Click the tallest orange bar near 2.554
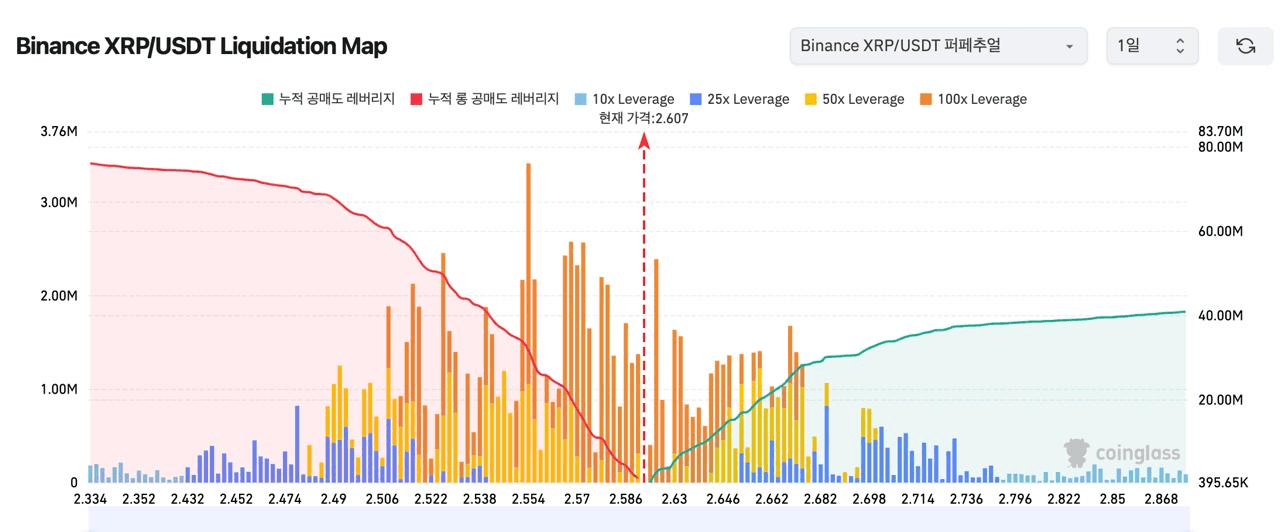1280x532 pixels. pos(527,322)
